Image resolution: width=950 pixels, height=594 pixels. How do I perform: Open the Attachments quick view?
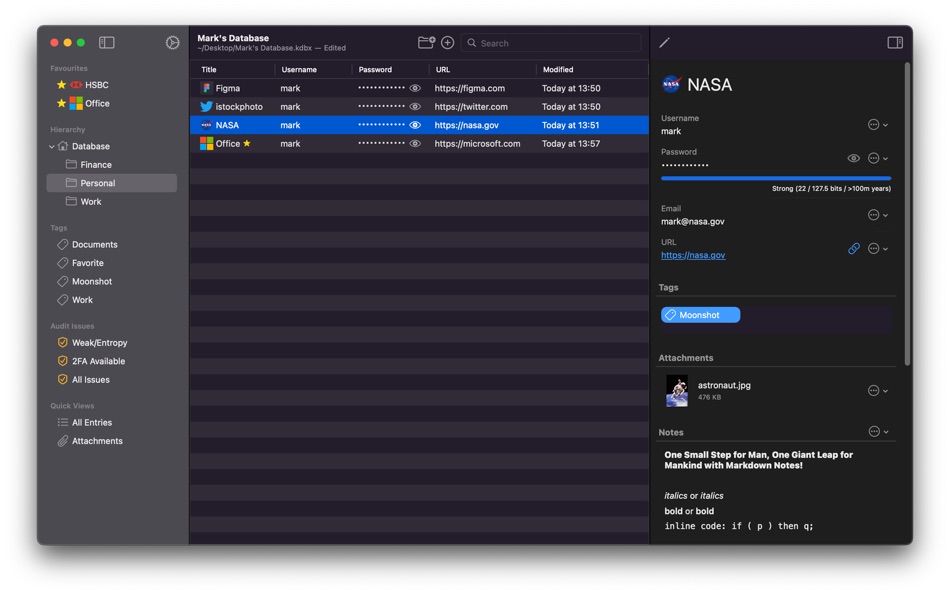pos(97,441)
